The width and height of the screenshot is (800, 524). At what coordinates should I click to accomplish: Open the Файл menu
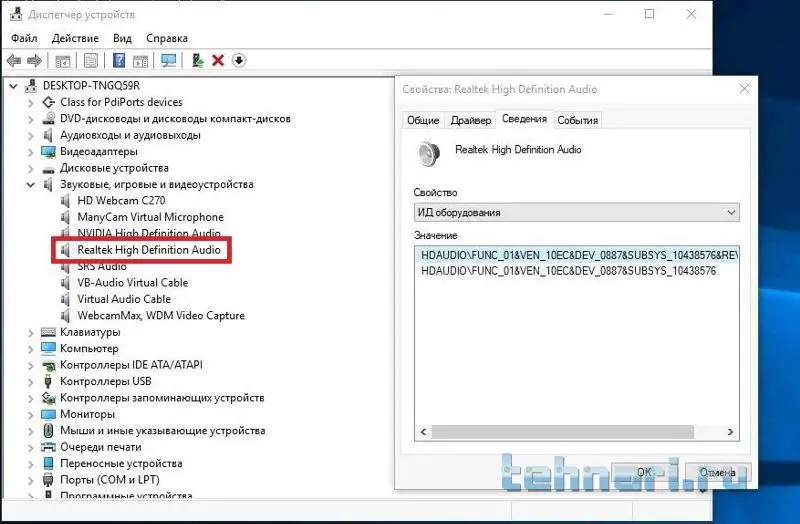[24, 38]
